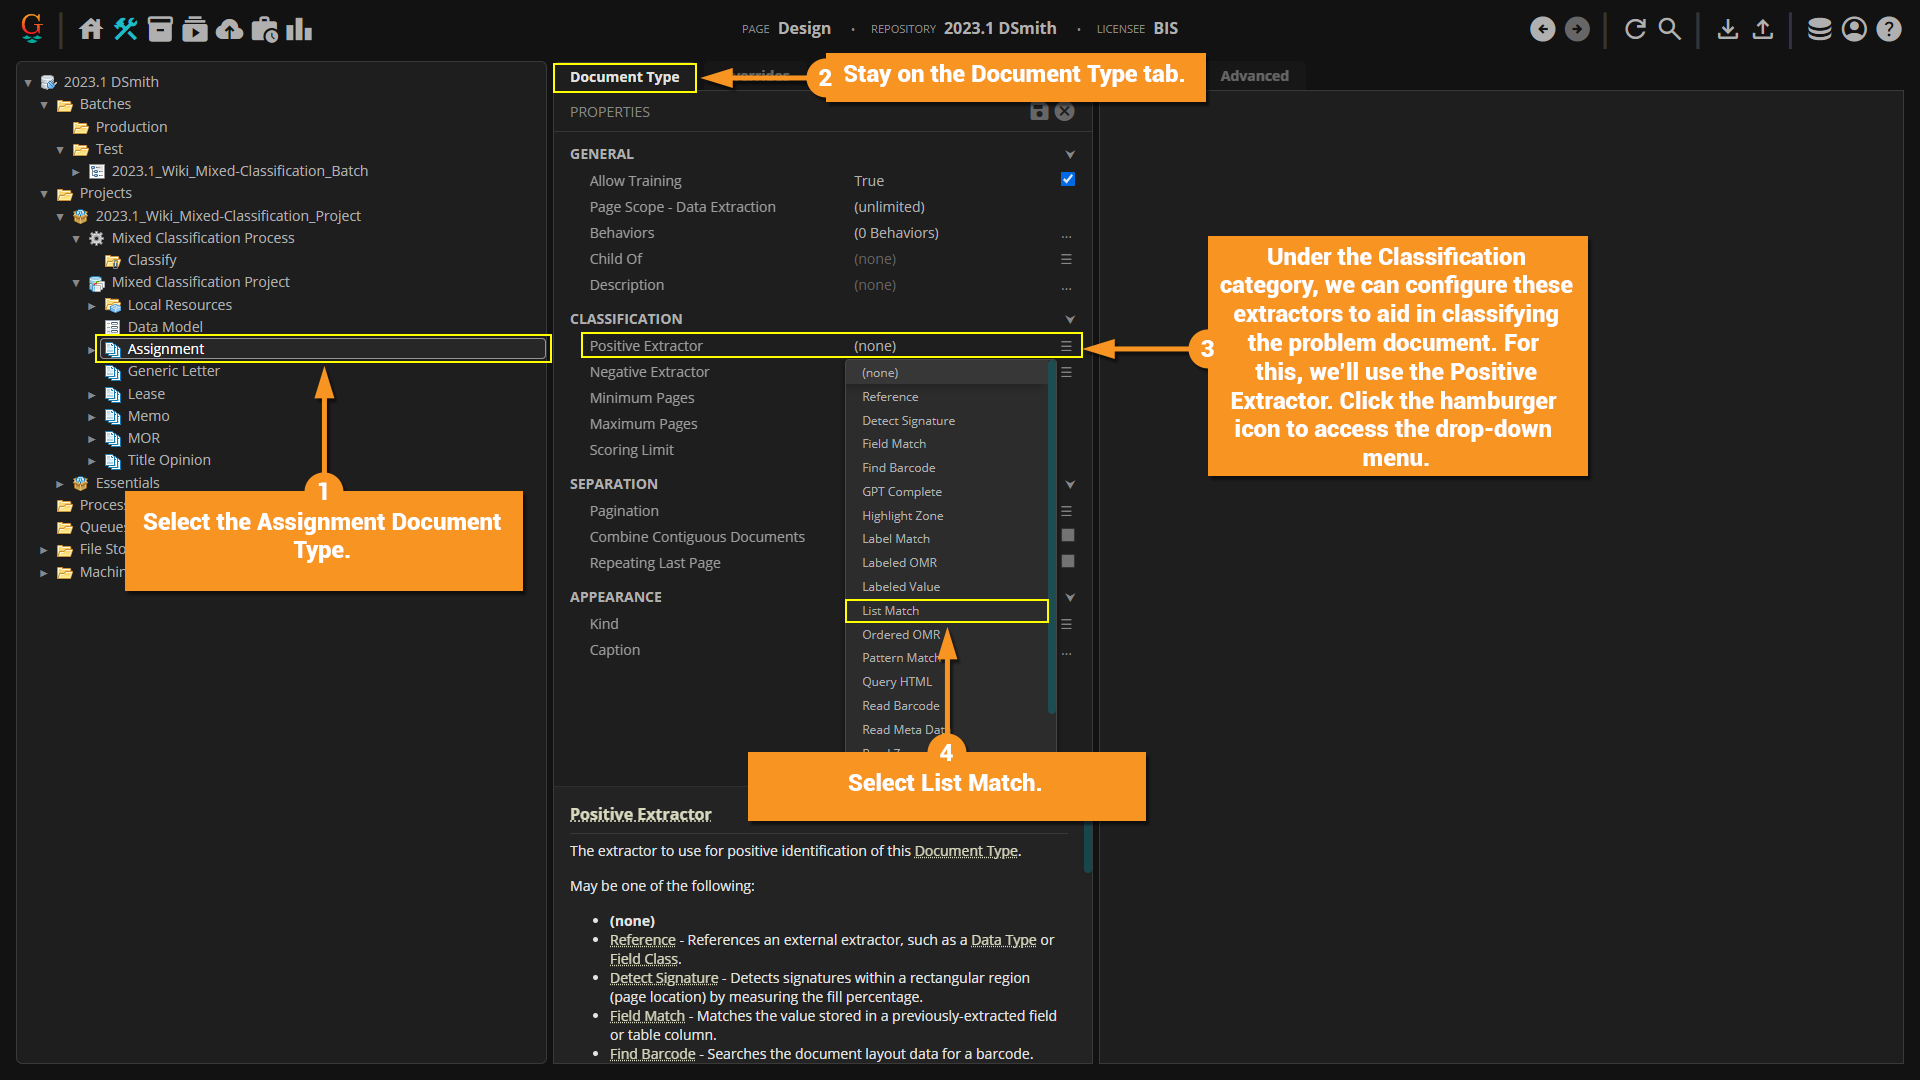Image resolution: width=1920 pixels, height=1080 pixels.
Task: Open the Batches archive box icon
Action: pos(161,29)
